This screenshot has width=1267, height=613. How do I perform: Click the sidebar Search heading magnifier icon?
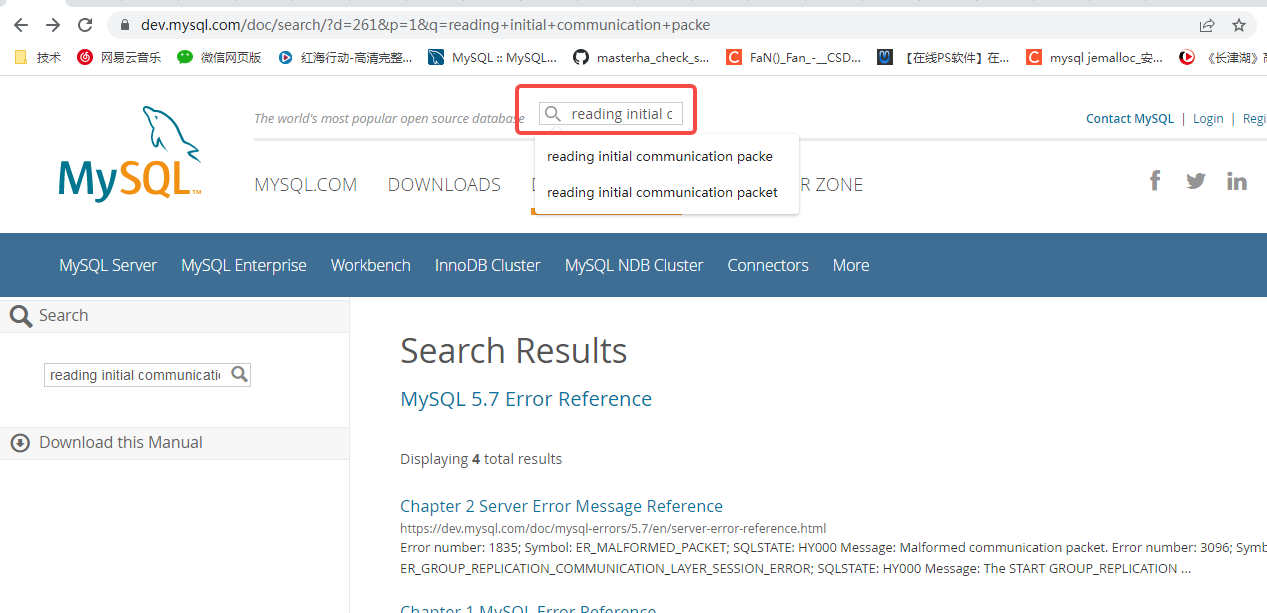(x=20, y=317)
